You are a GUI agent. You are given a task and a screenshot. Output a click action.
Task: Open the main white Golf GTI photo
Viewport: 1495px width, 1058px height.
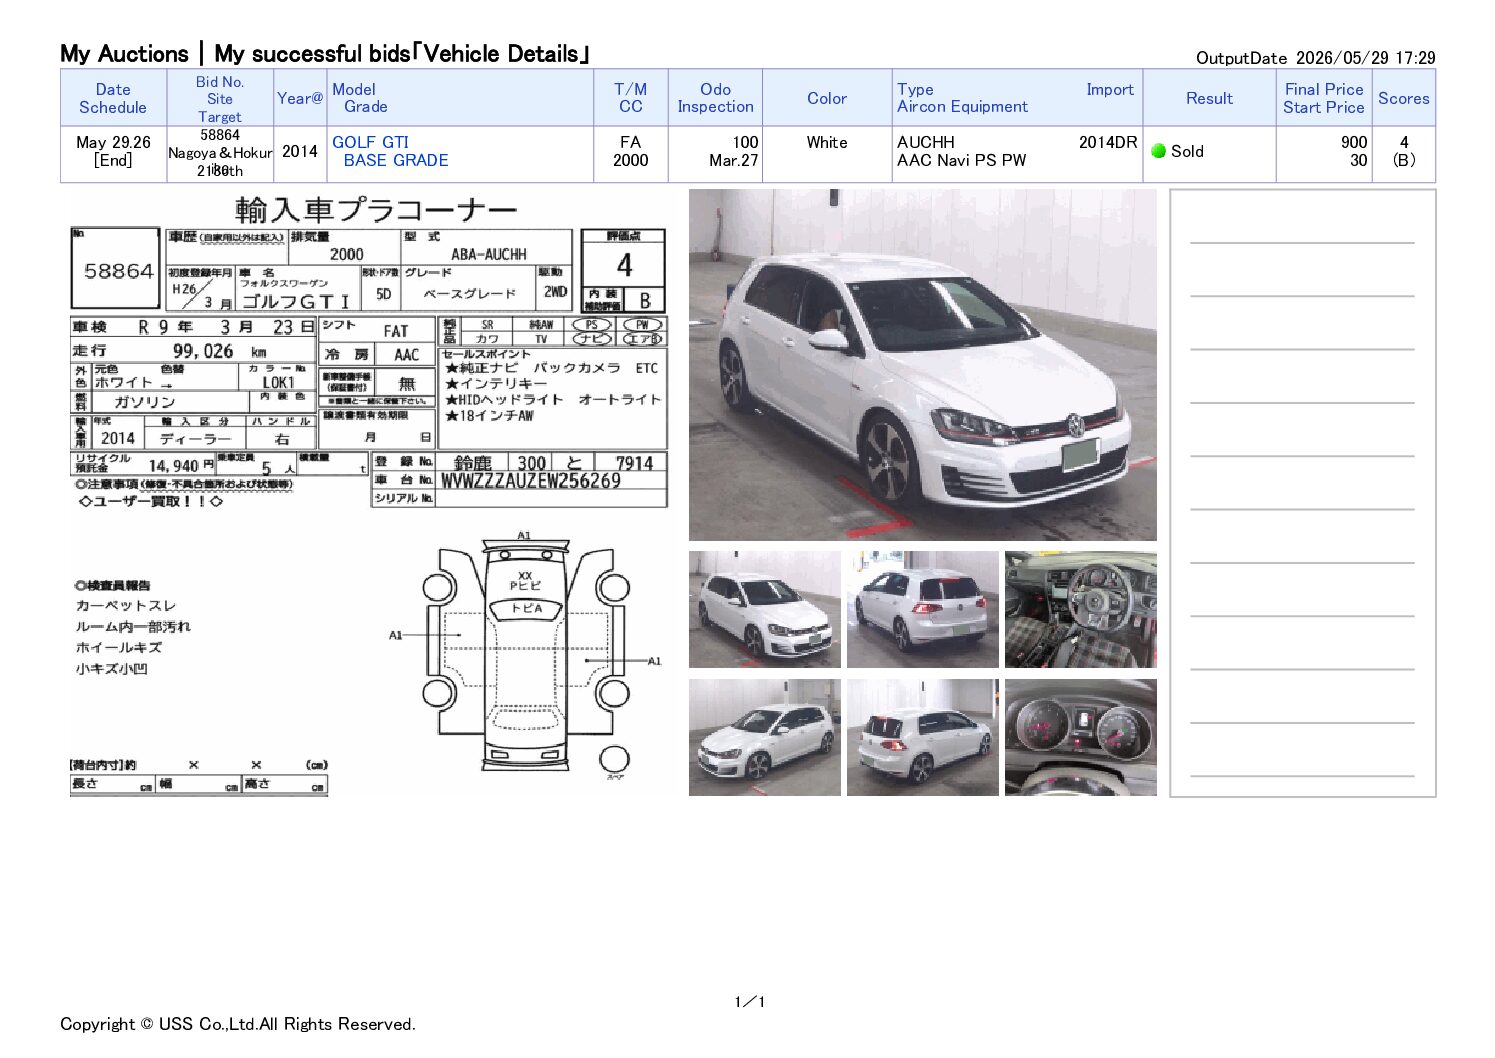click(x=922, y=365)
